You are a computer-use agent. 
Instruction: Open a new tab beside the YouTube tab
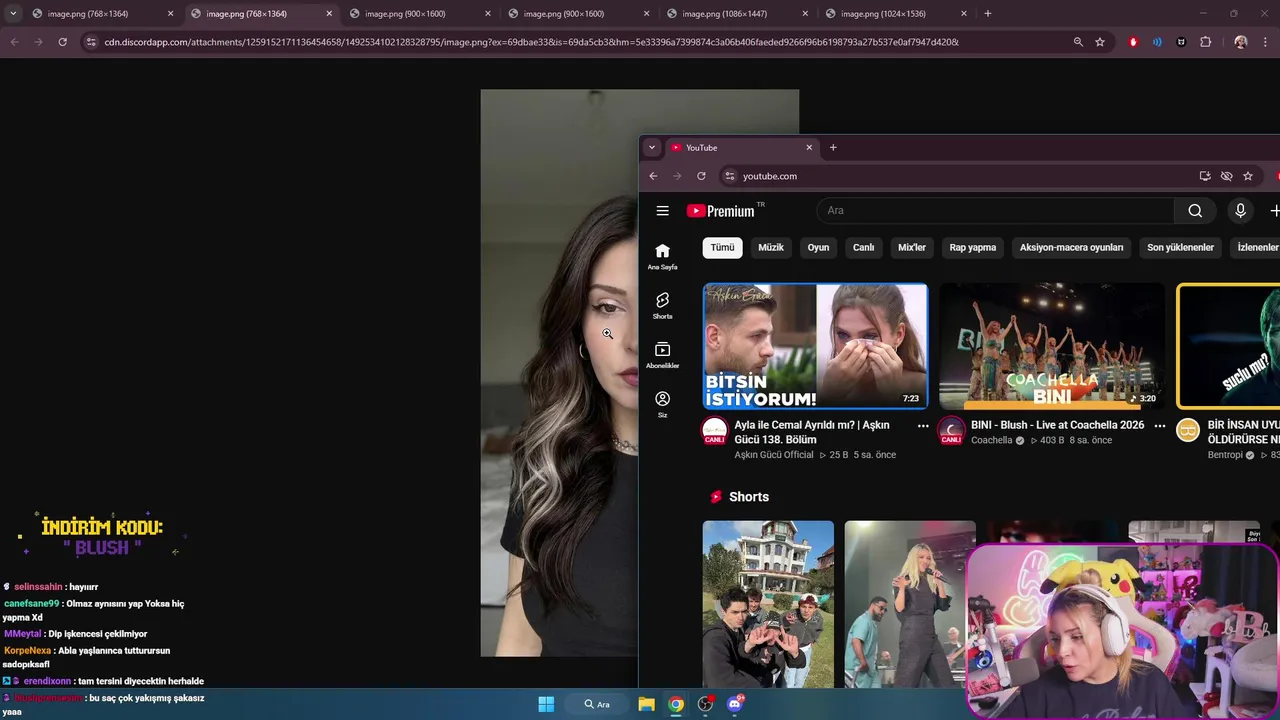click(x=833, y=147)
